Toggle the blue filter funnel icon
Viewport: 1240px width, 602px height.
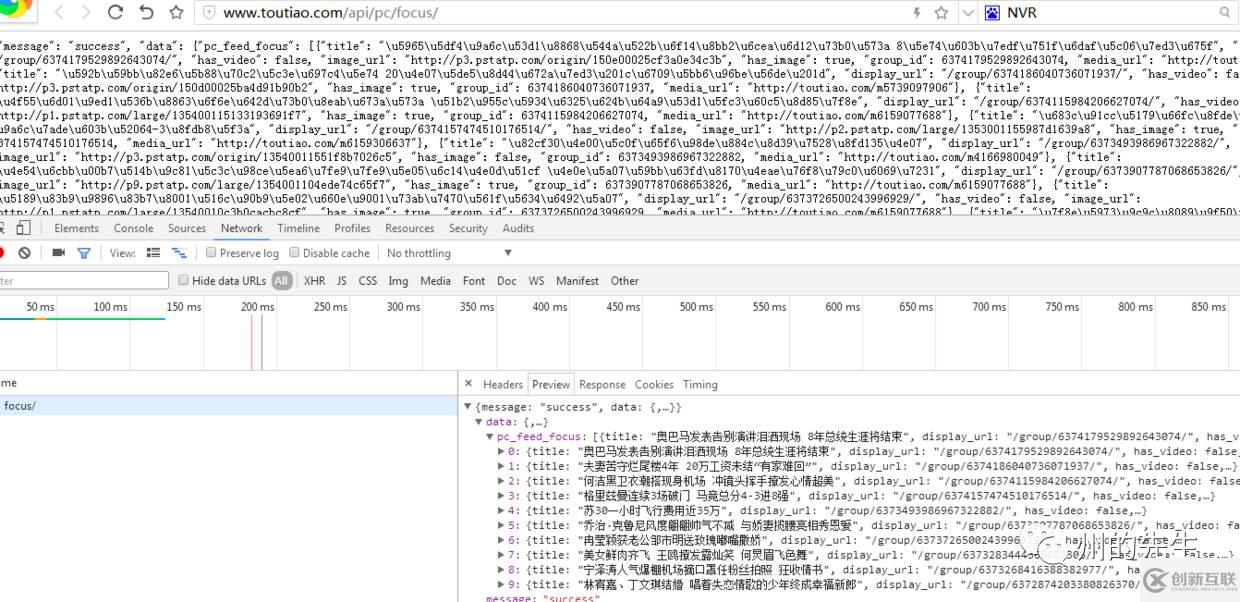coord(84,253)
